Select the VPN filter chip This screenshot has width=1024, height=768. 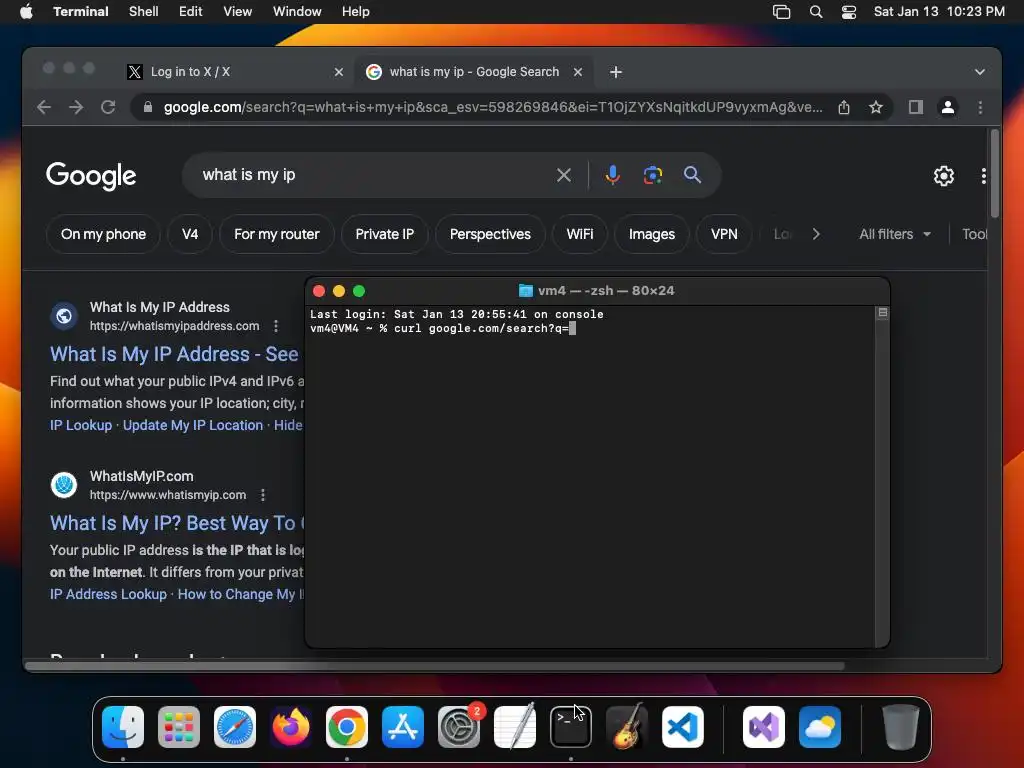tap(724, 234)
